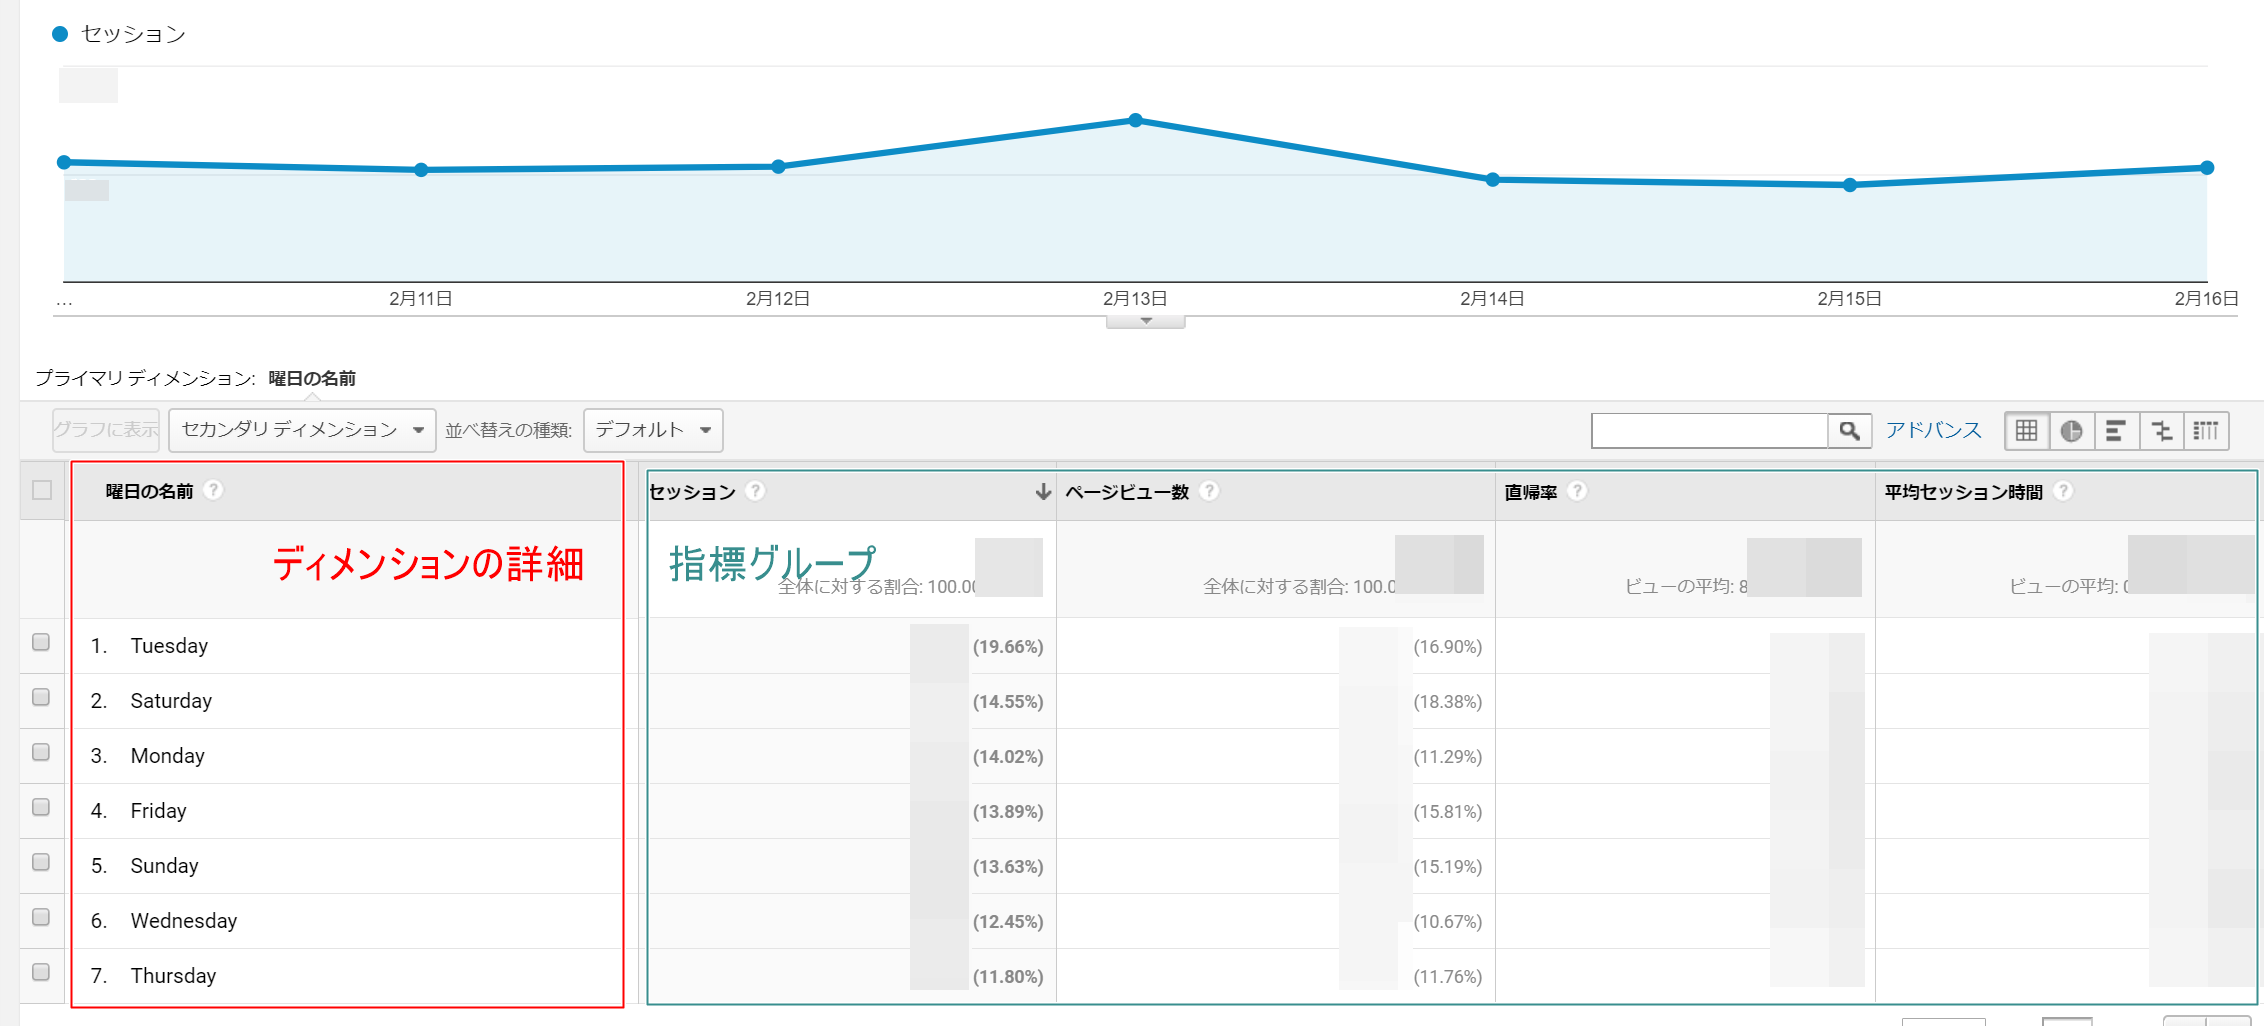Open help for 曜日の名前 column
The width and height of the screenshot is (2264, 1026).
pyautogui.click(x=214, y=490)
